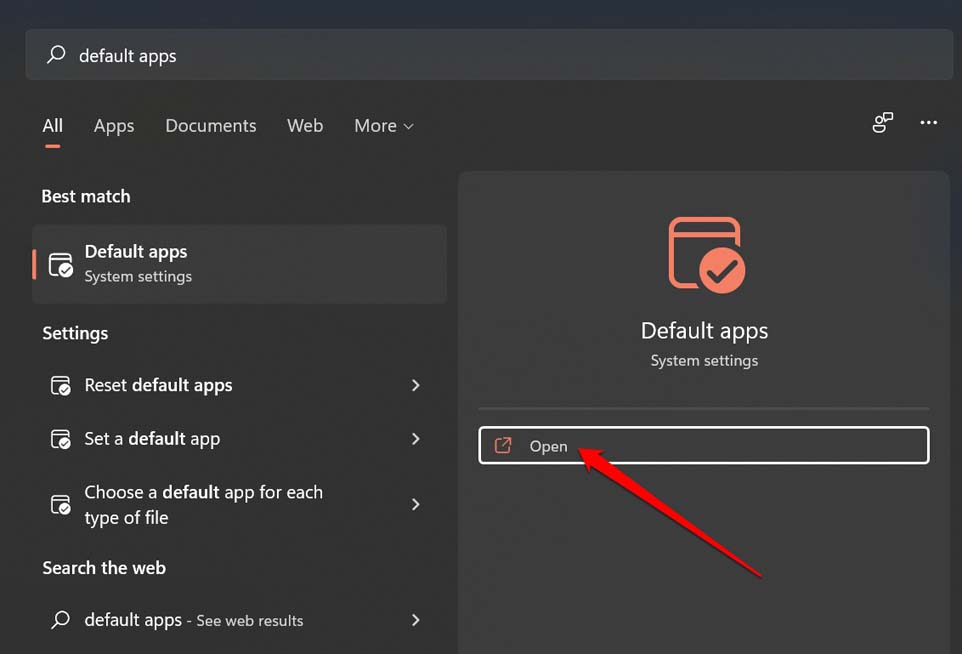Click the Set a default app icon
The width and height of the screenshot is (962, 654).
click(61, 439)
